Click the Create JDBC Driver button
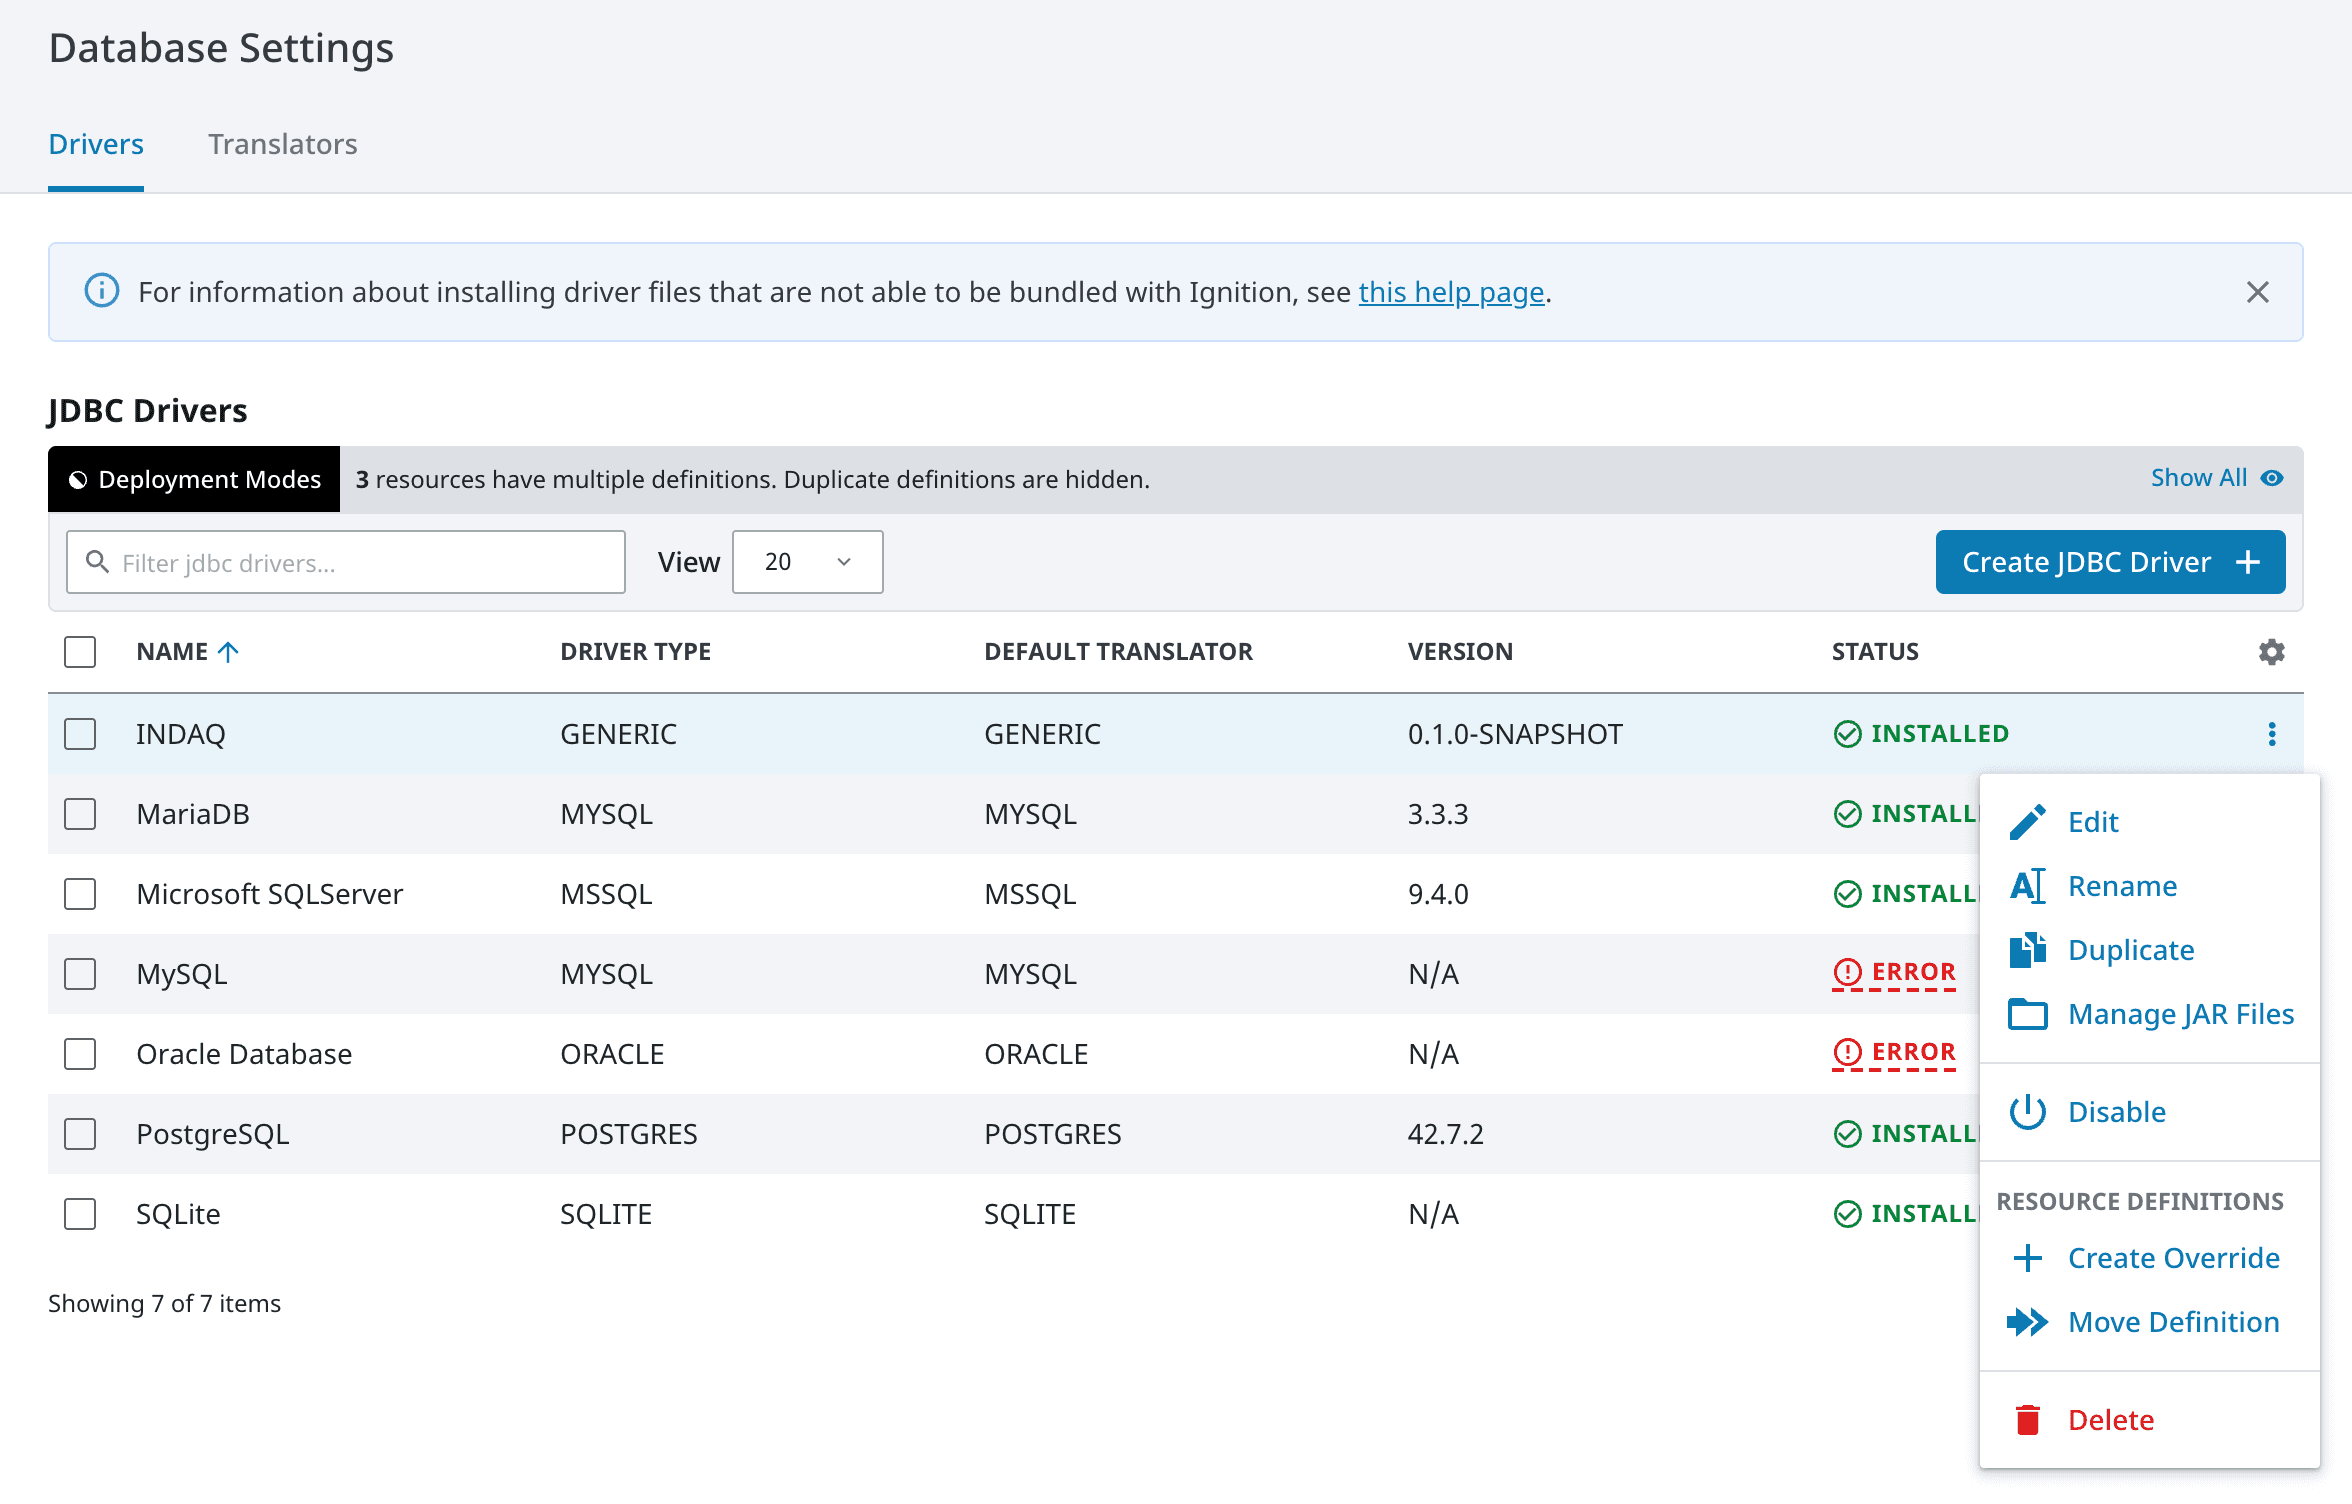This screenshot has width=2352, height=1504. (2110, 562)
